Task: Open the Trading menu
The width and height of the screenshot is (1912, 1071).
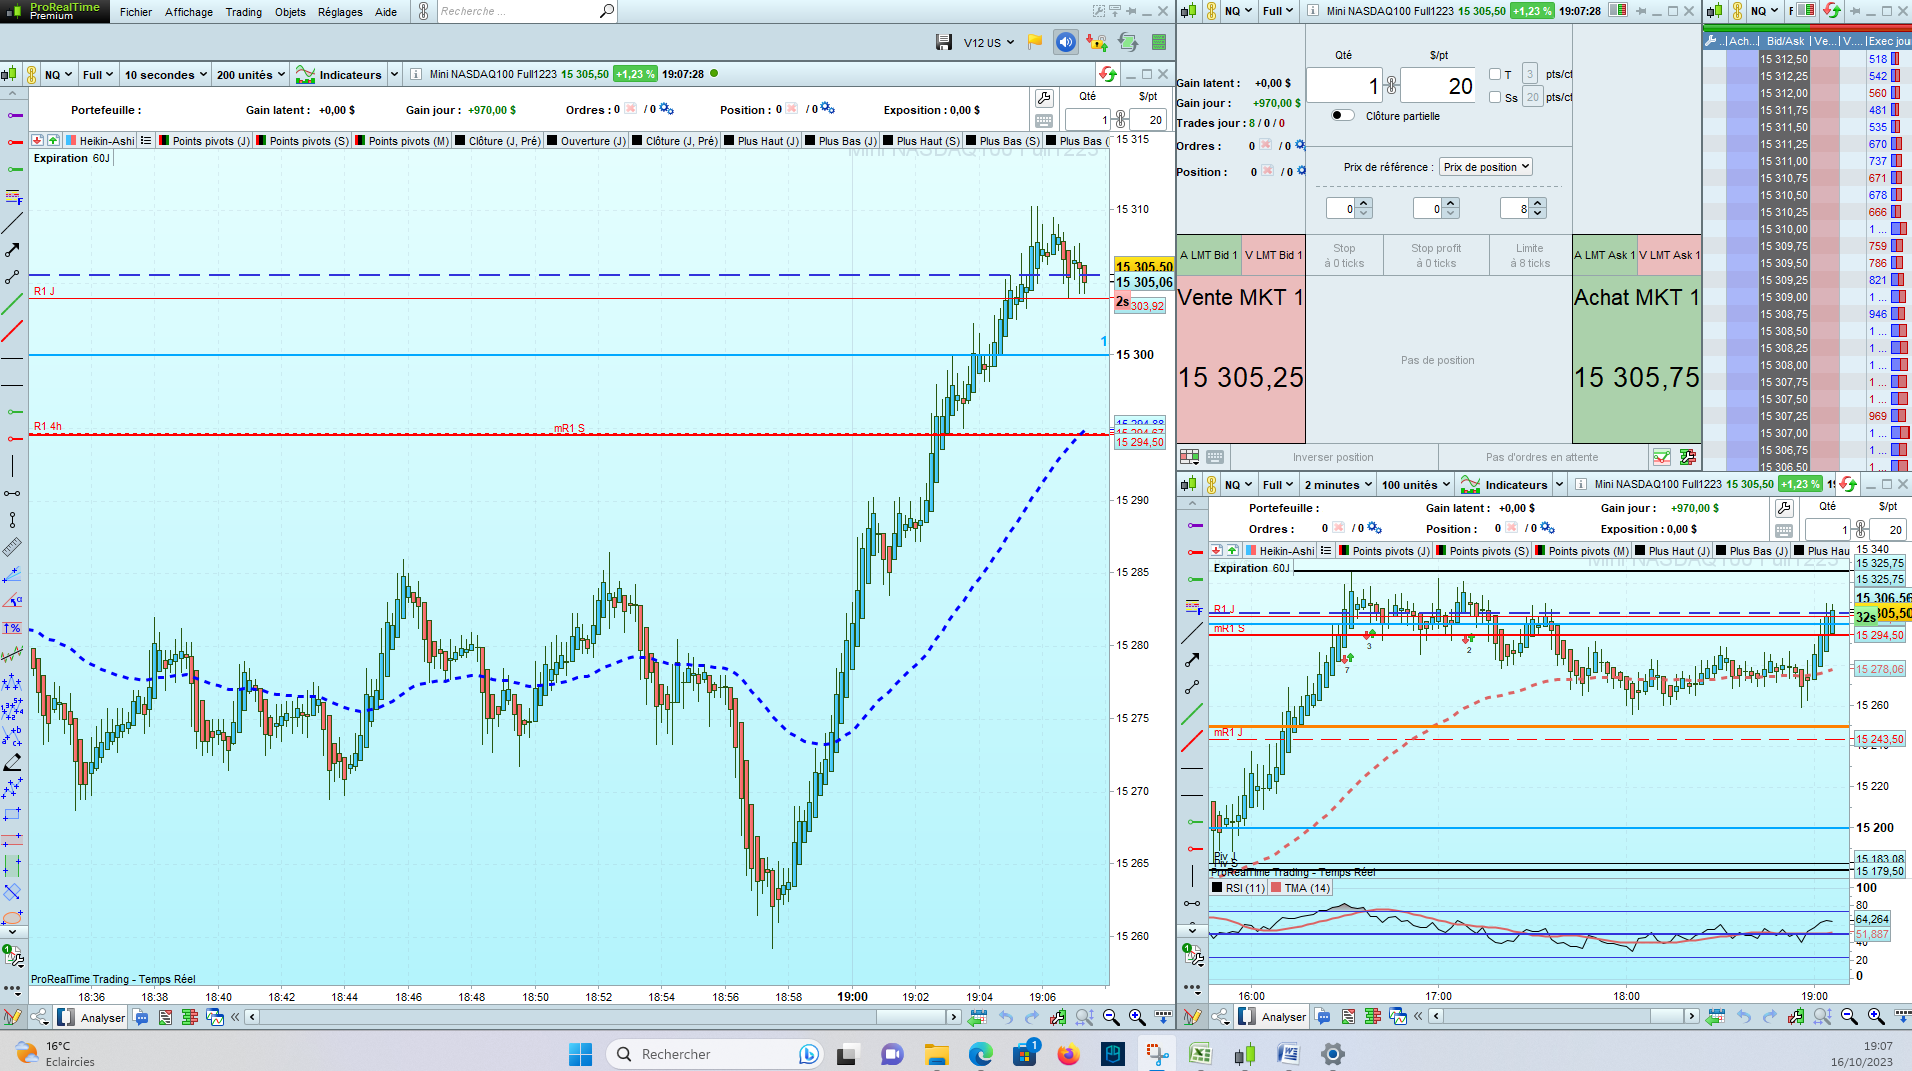Action: (x=243, y=12)
